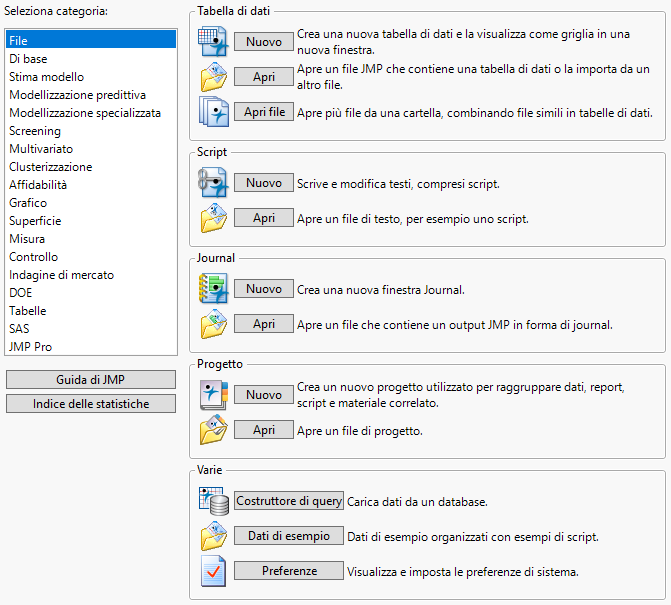Click the multiple files import icon

coord(214,112)
